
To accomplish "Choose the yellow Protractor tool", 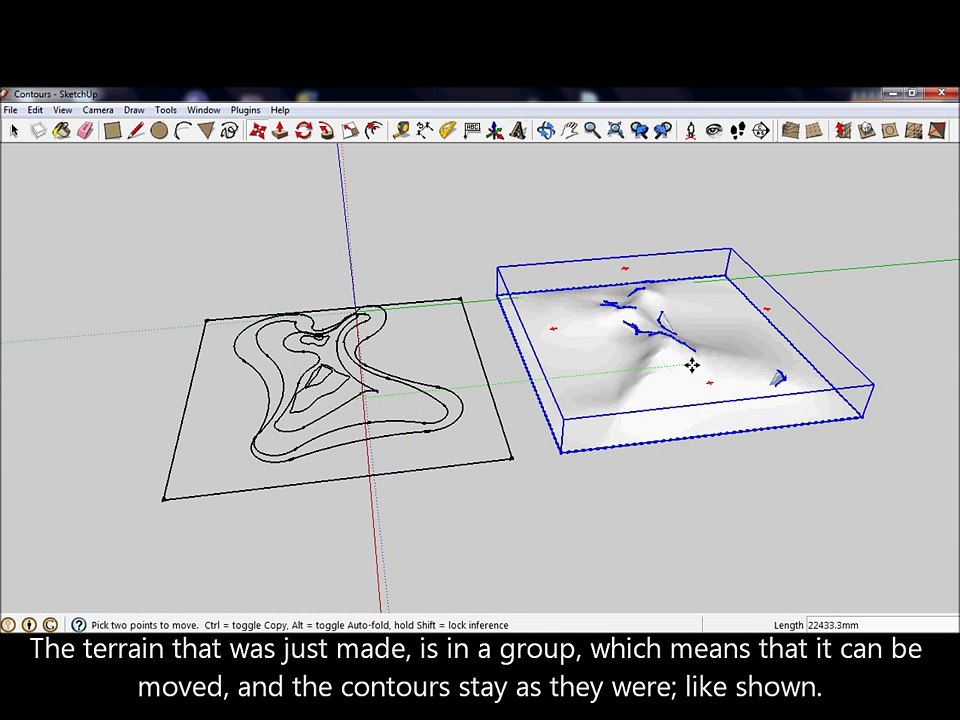I will 448,130.
